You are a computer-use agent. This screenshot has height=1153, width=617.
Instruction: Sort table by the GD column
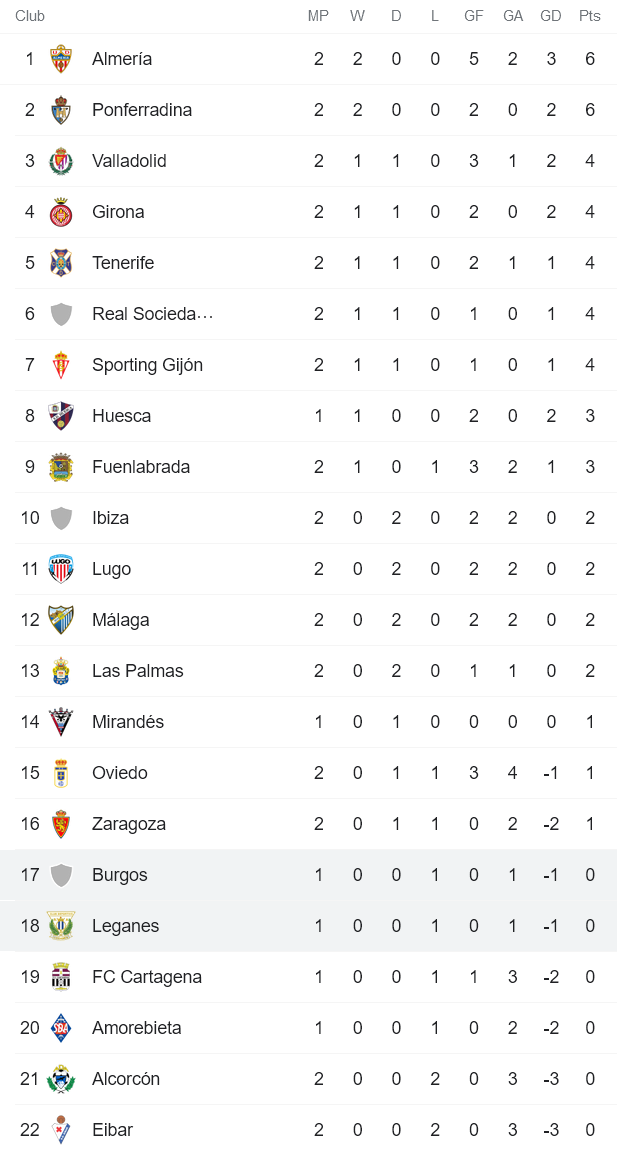(x=550, y=16)
